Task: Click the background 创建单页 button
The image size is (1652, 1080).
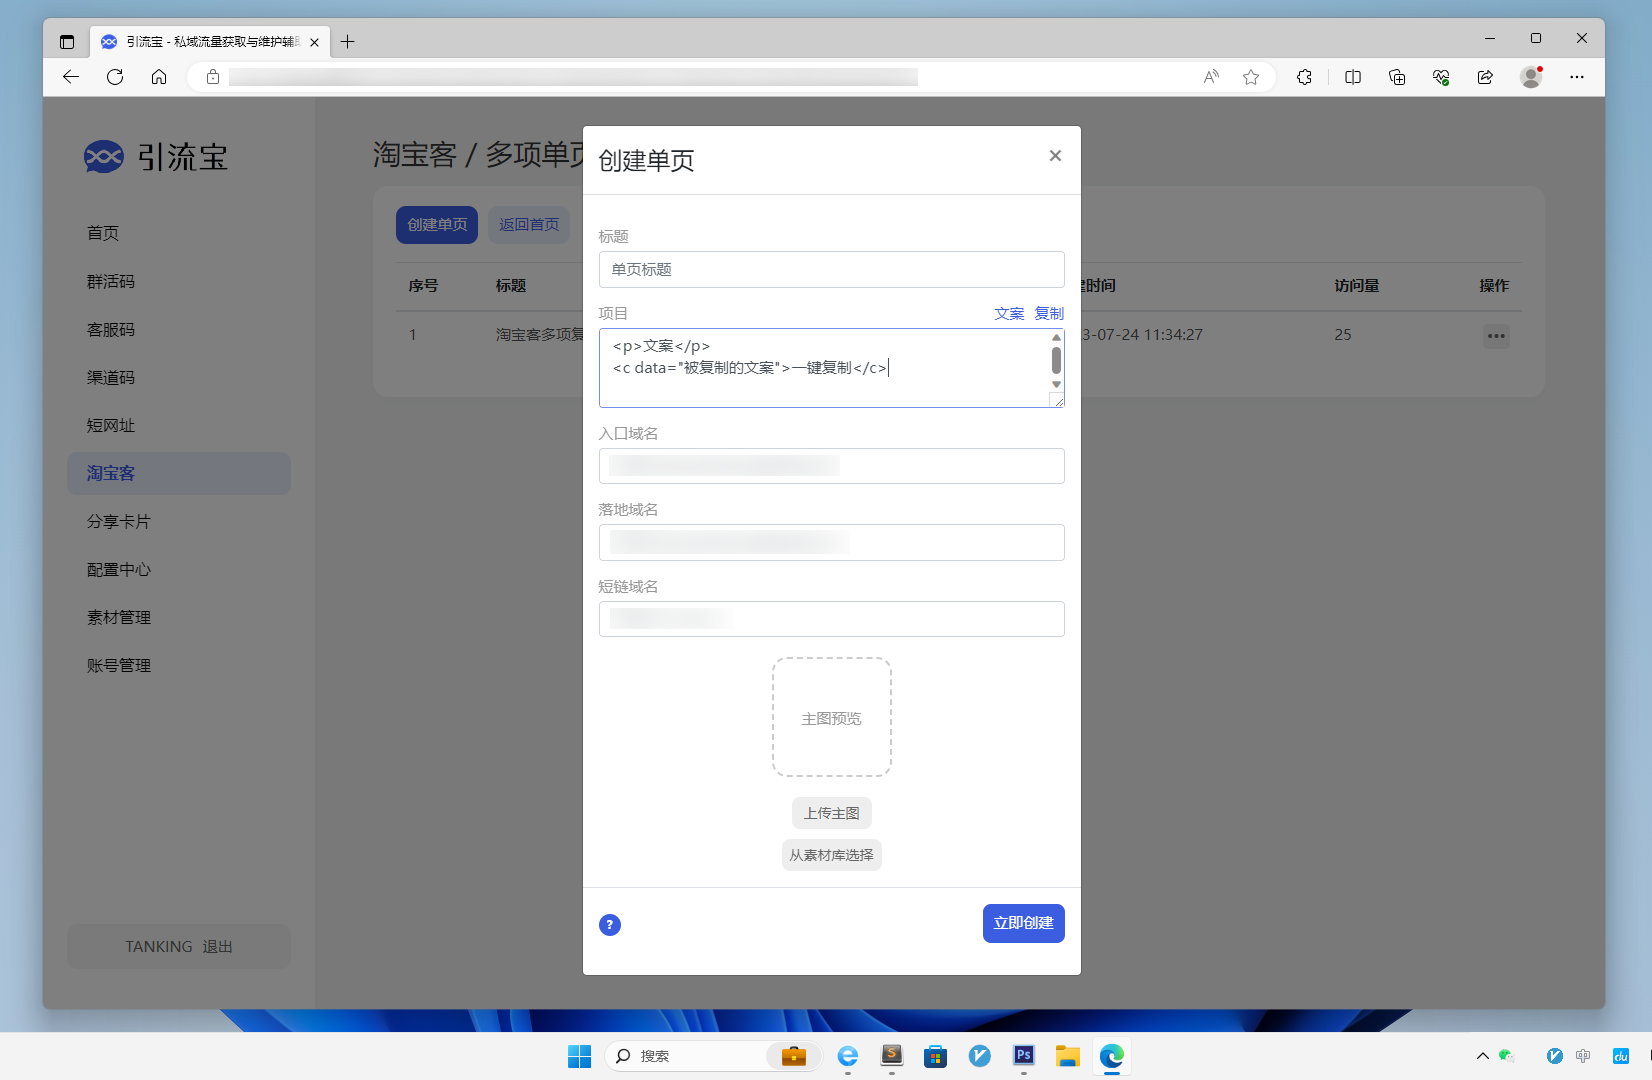Action: [437, 225]
